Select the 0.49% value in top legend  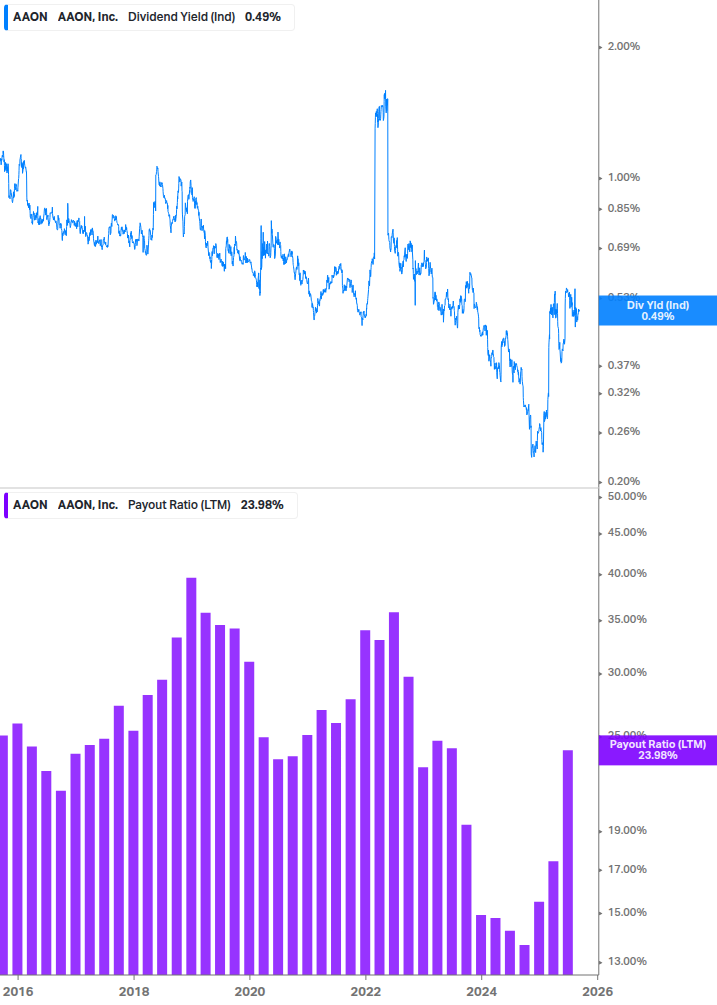coord(262,17)
